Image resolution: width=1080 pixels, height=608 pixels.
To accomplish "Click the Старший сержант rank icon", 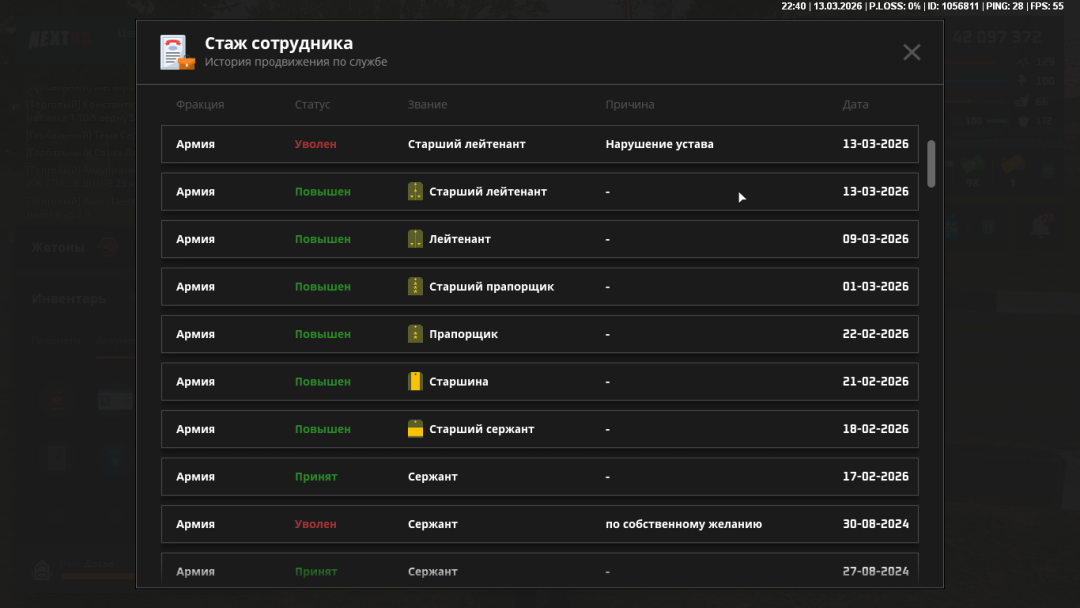I will point(416,429).
